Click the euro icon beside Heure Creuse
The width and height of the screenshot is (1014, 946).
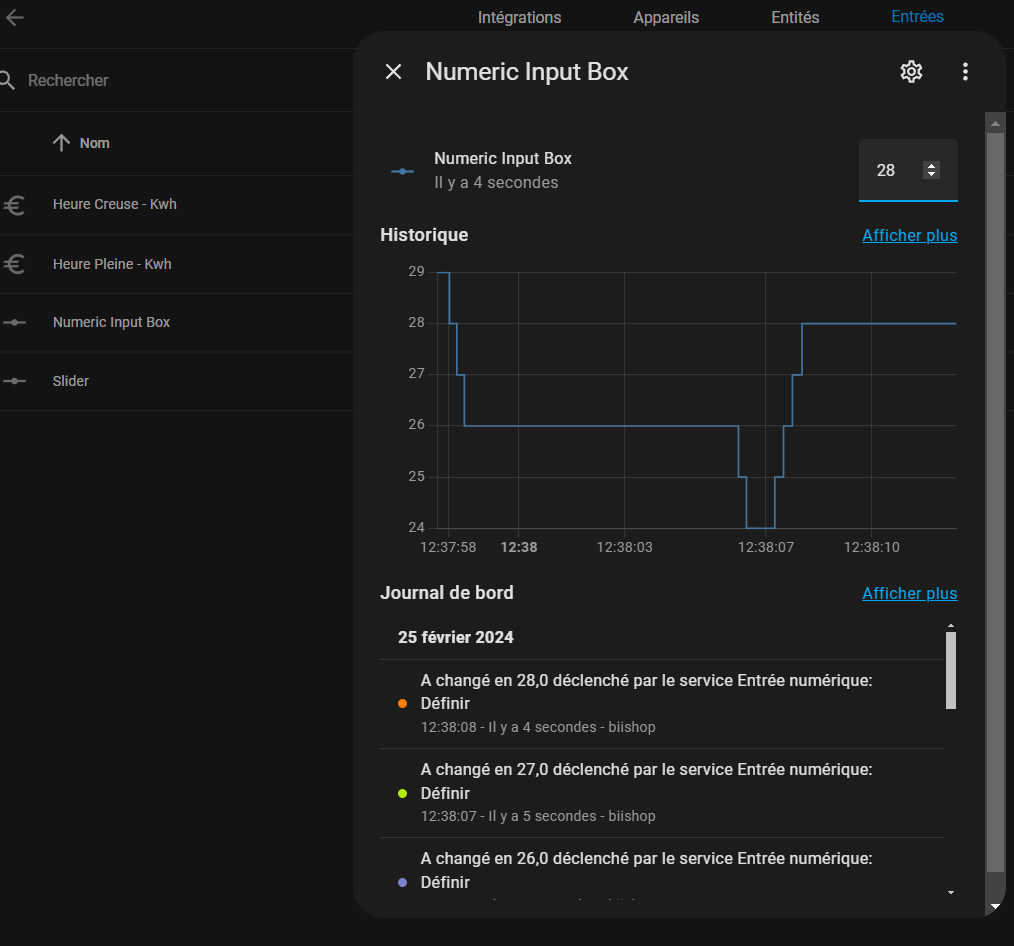click(14, 205)
